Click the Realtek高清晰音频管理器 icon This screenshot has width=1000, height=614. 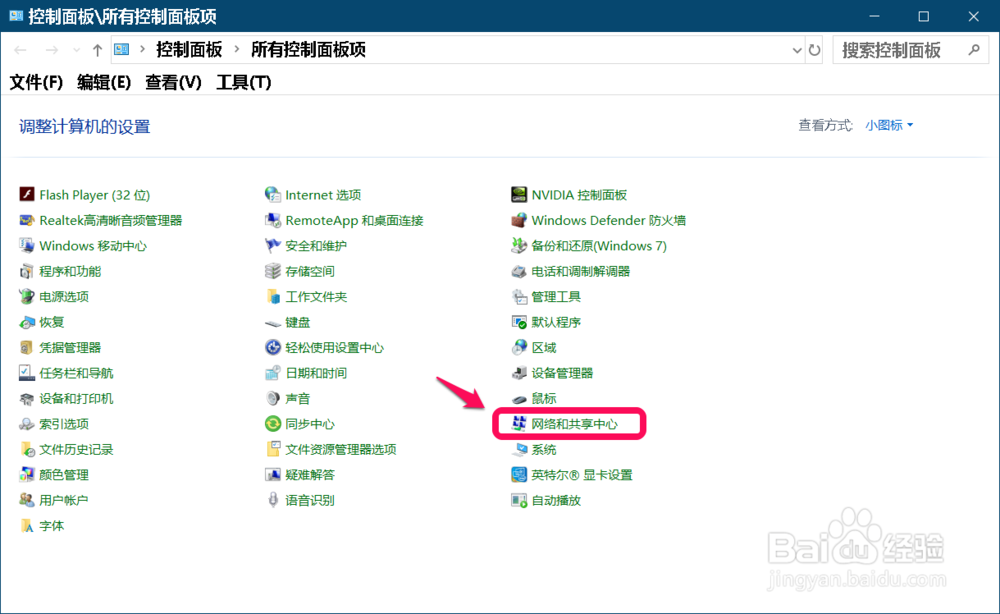(27, 220)
